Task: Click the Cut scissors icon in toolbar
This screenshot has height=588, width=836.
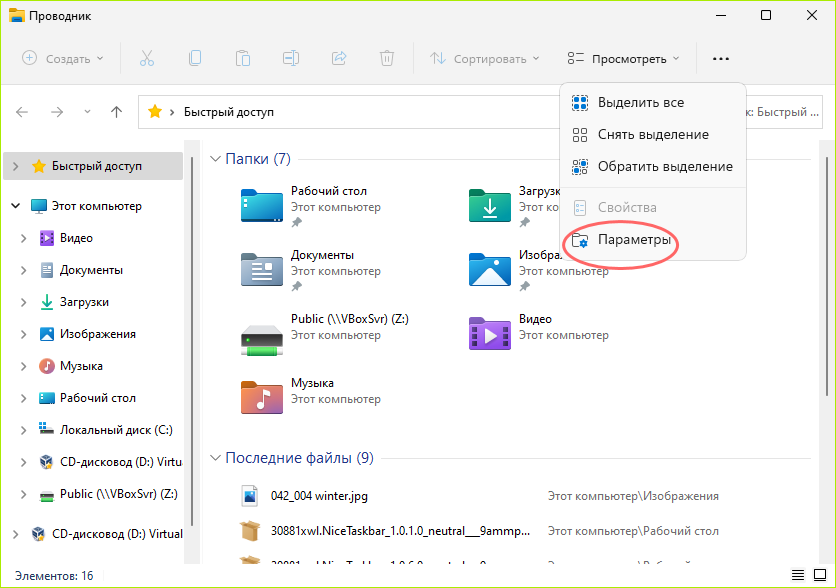Action: 147,58
